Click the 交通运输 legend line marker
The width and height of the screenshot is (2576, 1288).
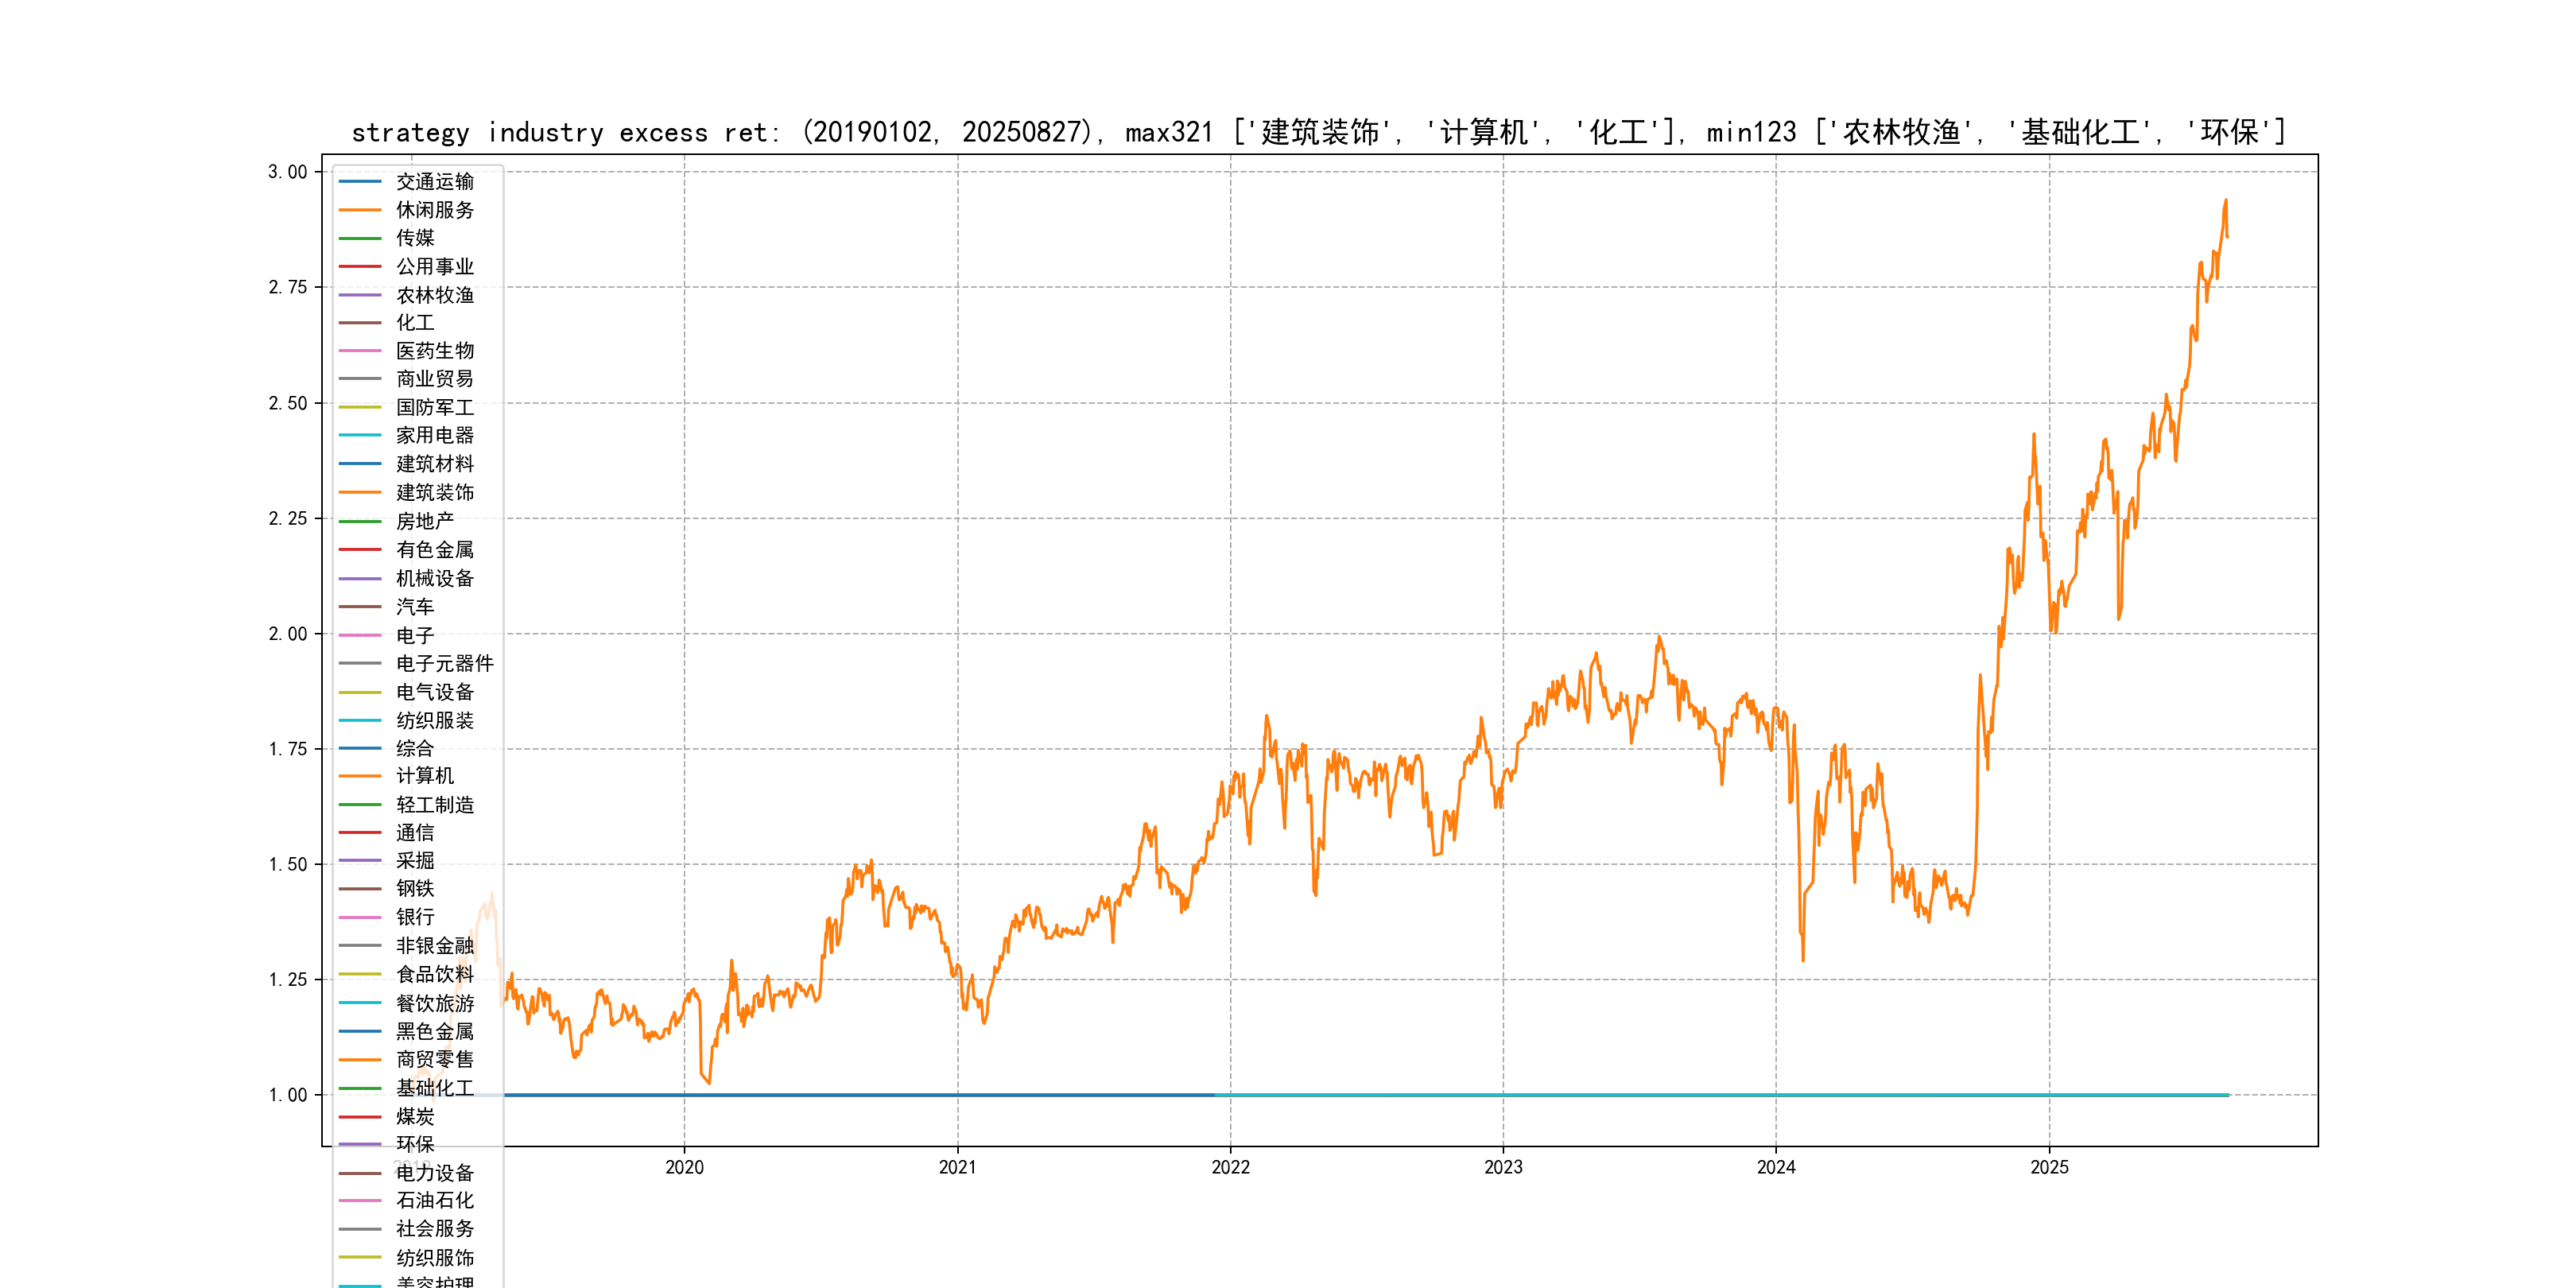click(x=360, y=182)
